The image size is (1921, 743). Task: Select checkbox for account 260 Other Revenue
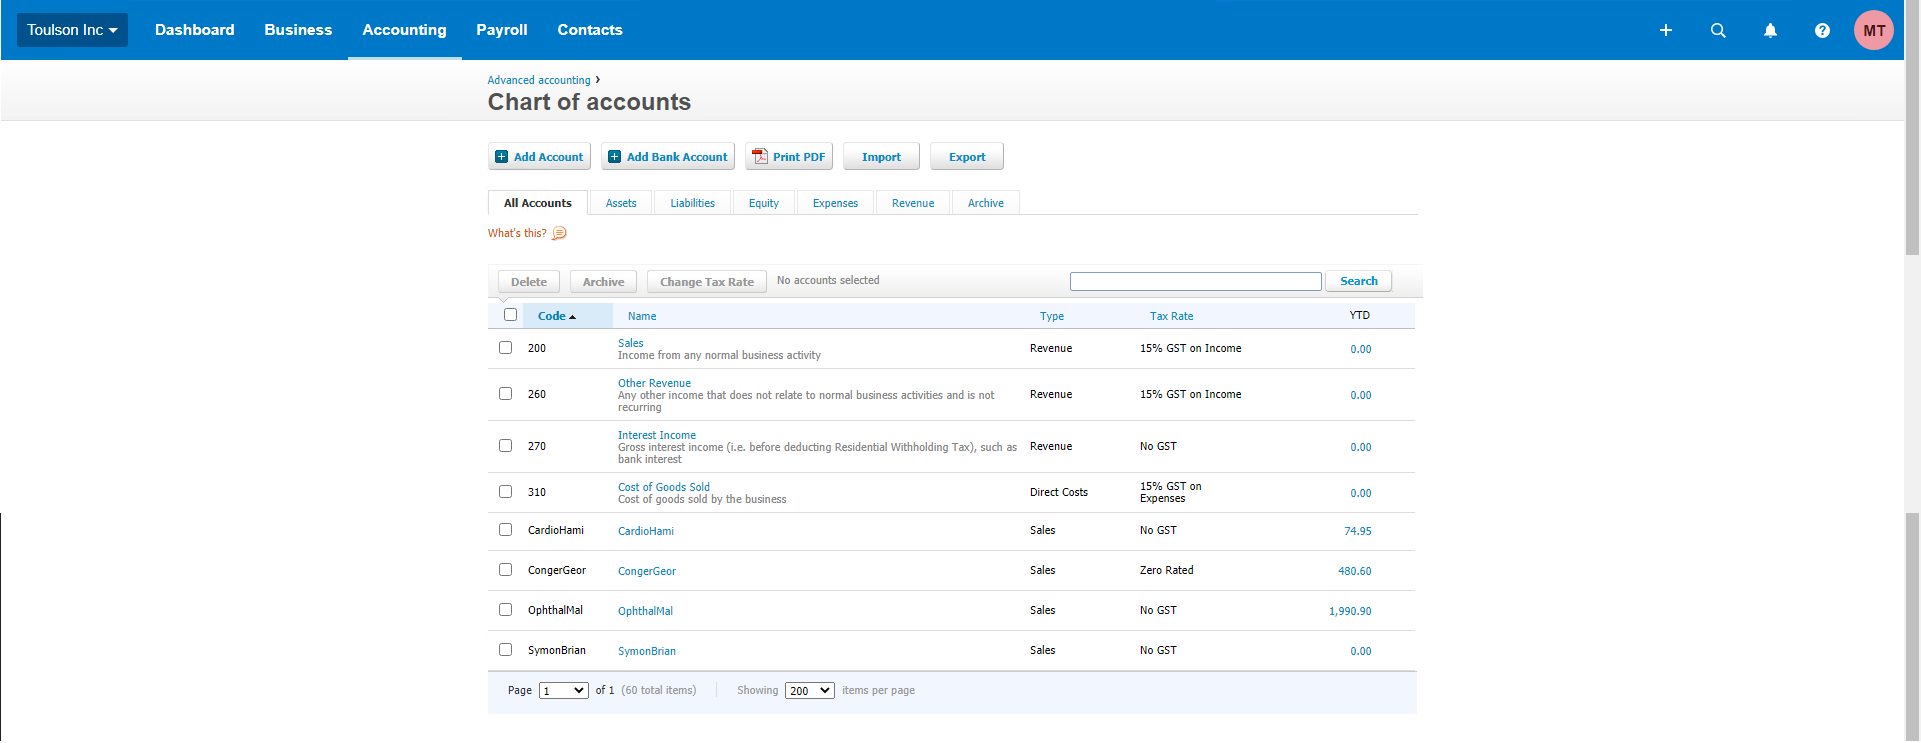[505, 394]
